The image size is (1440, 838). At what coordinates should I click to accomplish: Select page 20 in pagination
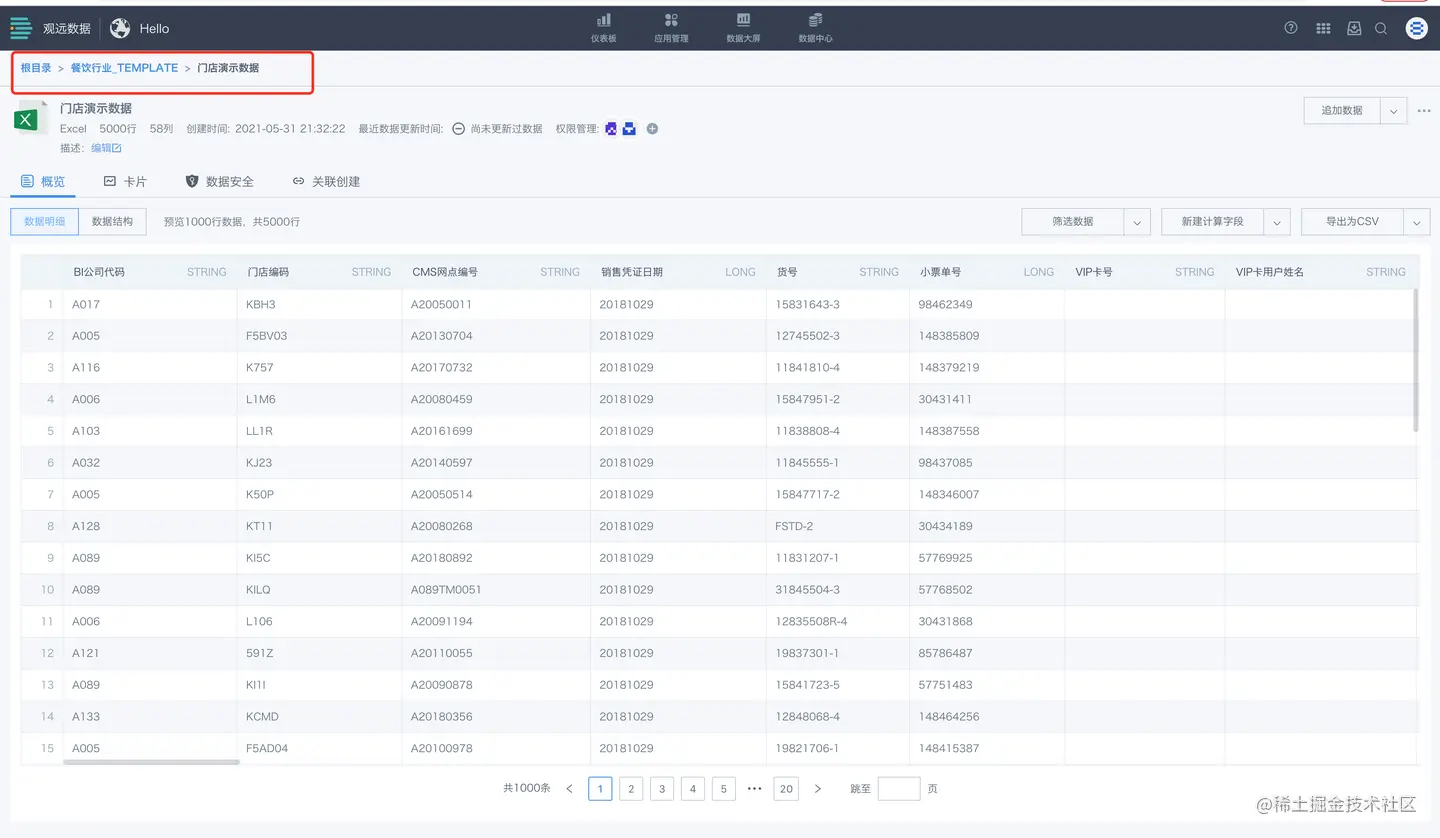coord(786,789)
